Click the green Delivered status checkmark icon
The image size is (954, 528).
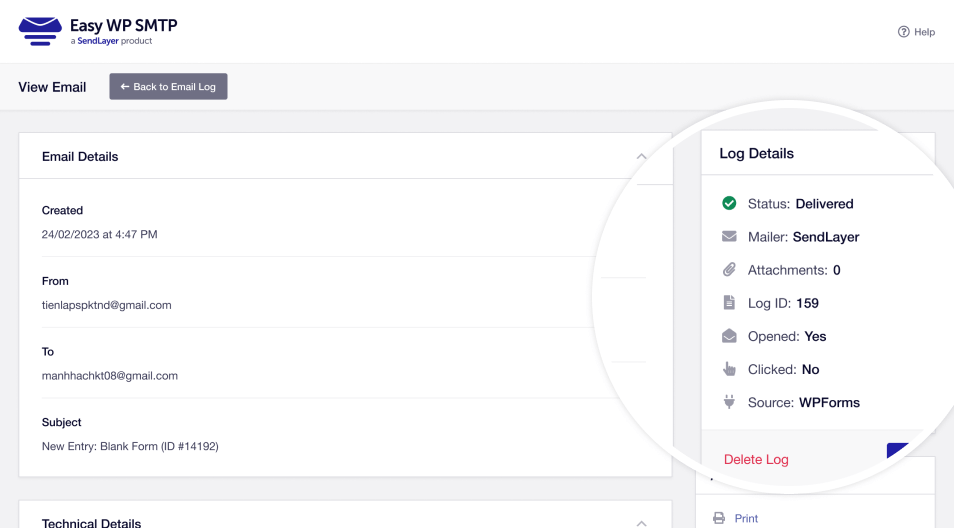[729, 204]
